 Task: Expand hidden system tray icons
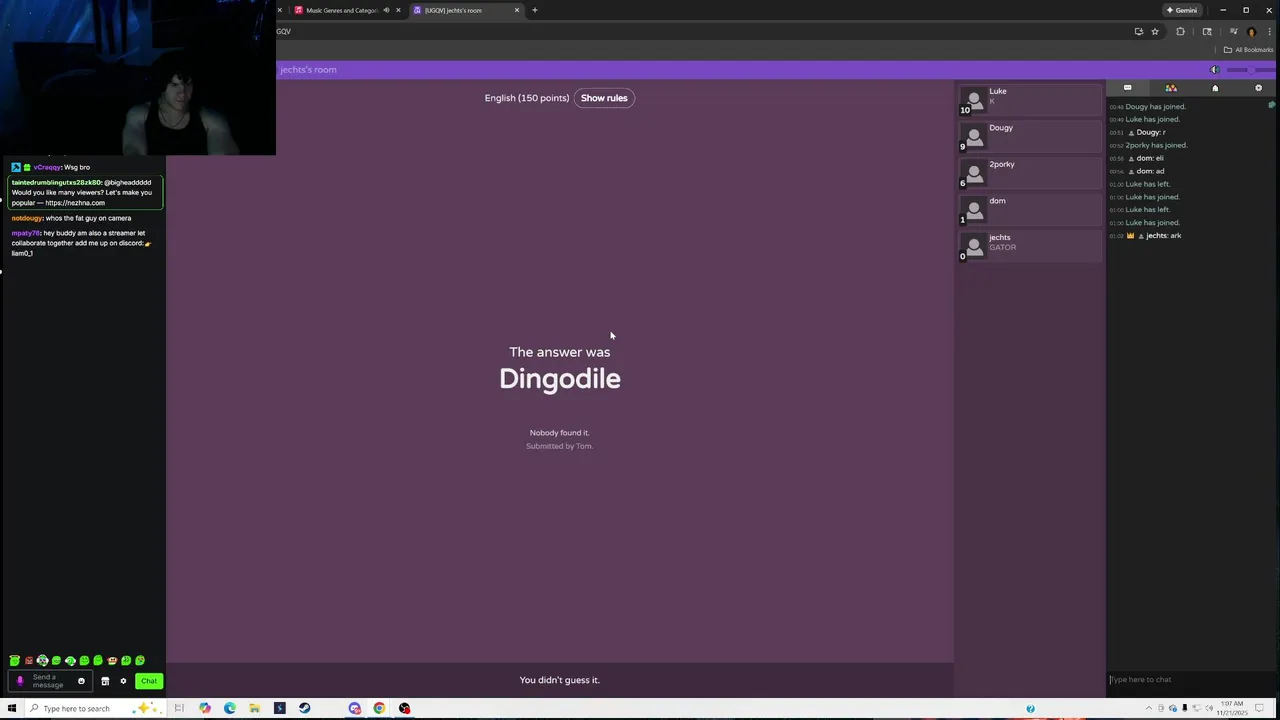(1149, 708)
